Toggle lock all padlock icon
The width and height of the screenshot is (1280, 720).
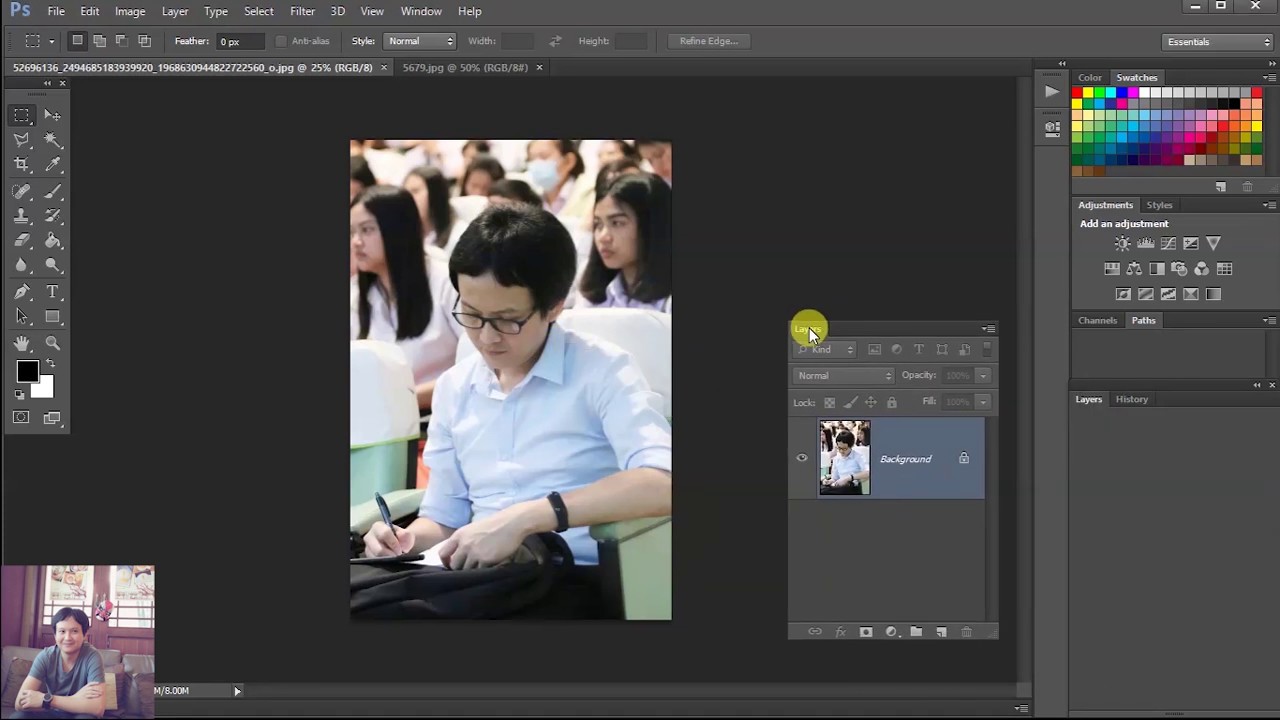[892, 402]
